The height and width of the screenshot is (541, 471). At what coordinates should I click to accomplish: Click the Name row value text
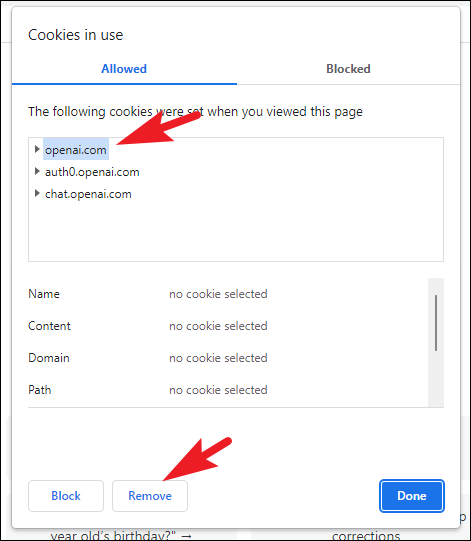pyautogui.click(x=218, y=294)
